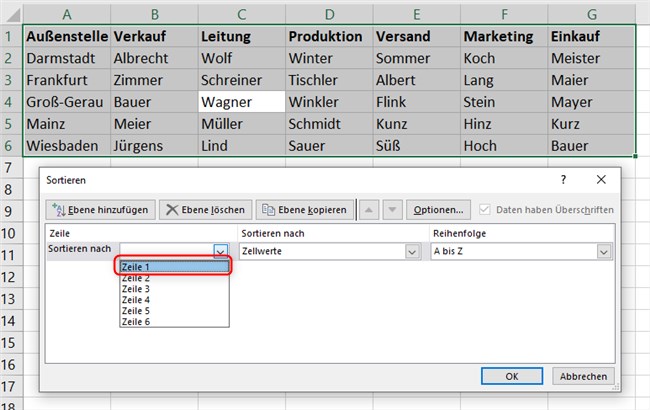Image resolution: width=650 pixels, height=410 pixels.
Task: Select column A header
Action: [67, 15]
